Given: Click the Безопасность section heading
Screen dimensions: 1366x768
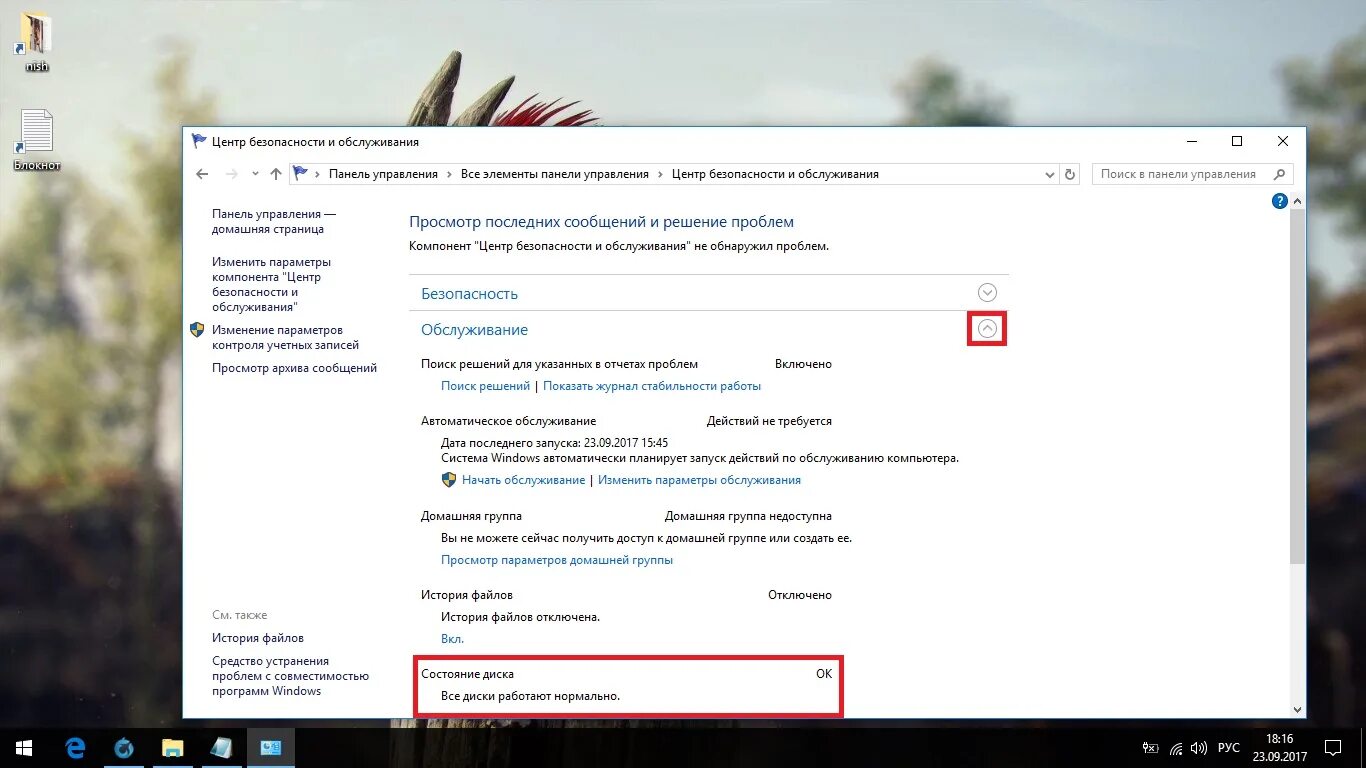Looking at the screenshot, I should (469, 294).
